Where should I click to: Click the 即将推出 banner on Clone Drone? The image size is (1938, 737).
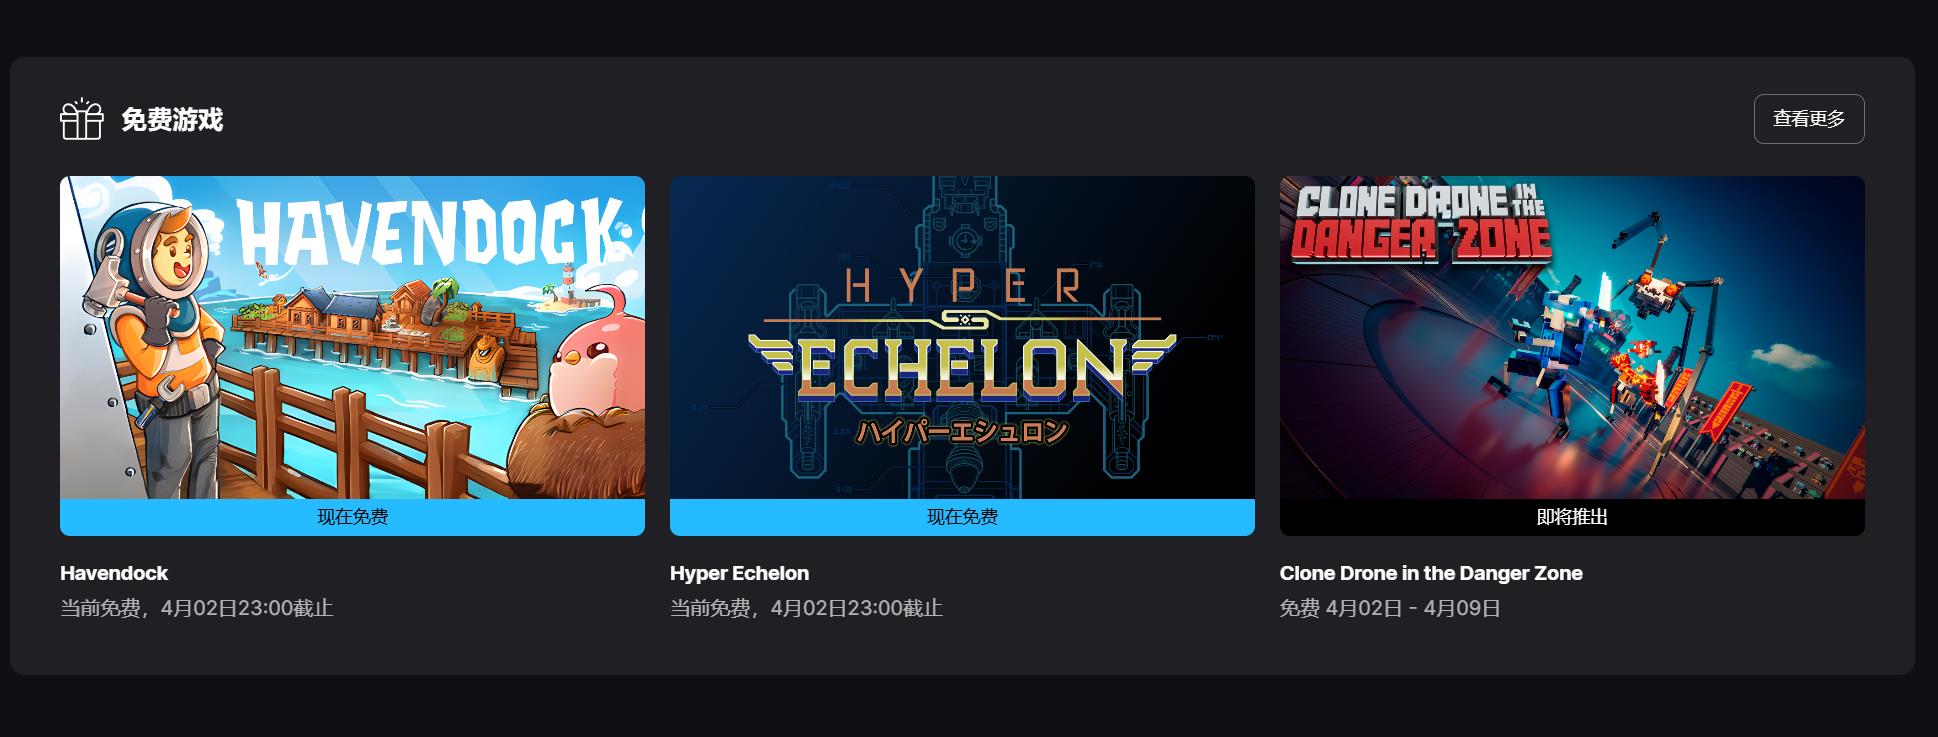click(x=1572, y=517)
